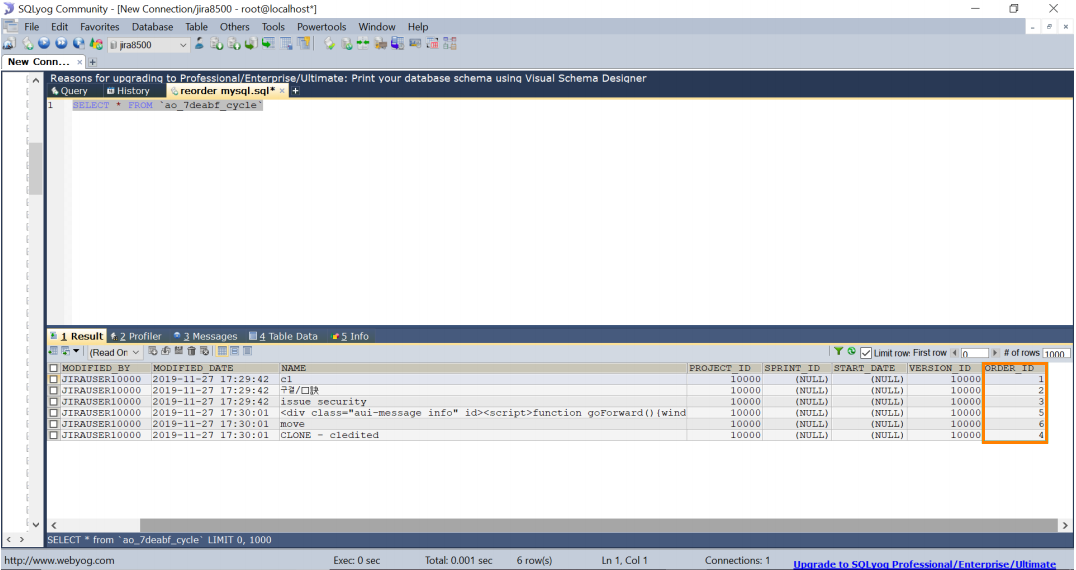Click the NAME column header
This screenshot has height=570, width=1076.
(483, 368)
